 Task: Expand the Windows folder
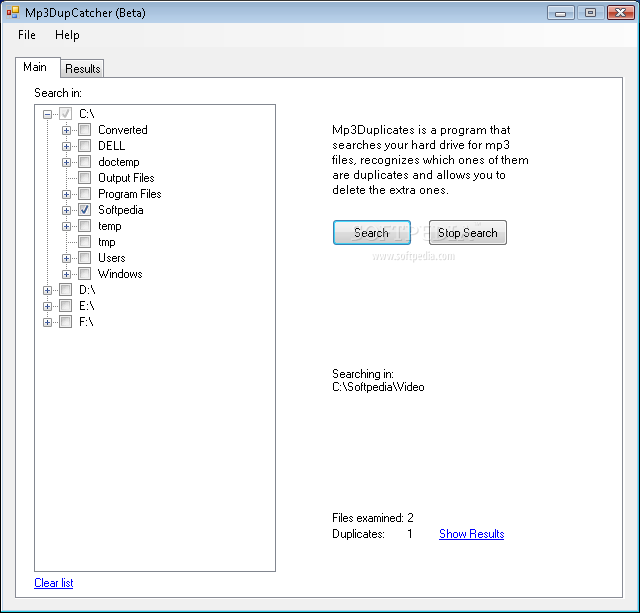[x=67, y=274]
